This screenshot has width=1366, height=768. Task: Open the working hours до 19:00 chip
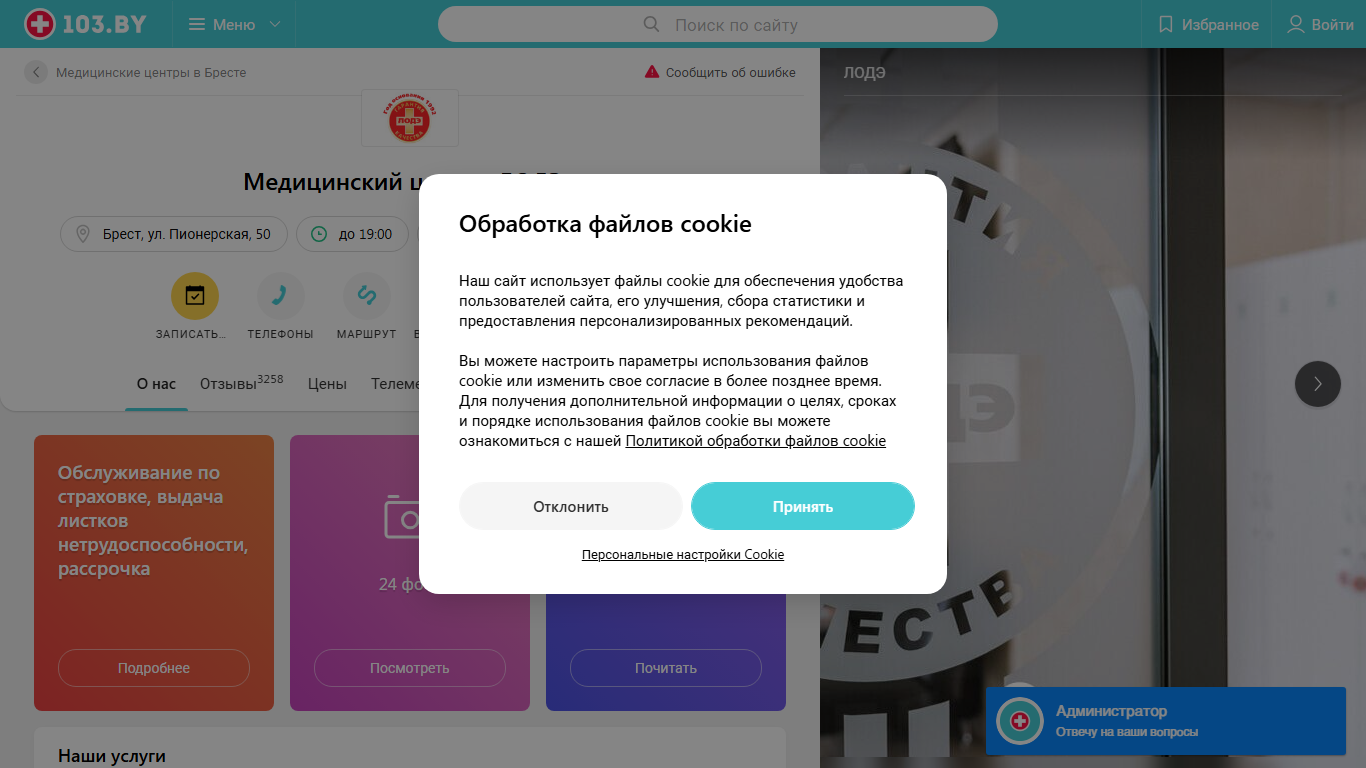point(353,234)
